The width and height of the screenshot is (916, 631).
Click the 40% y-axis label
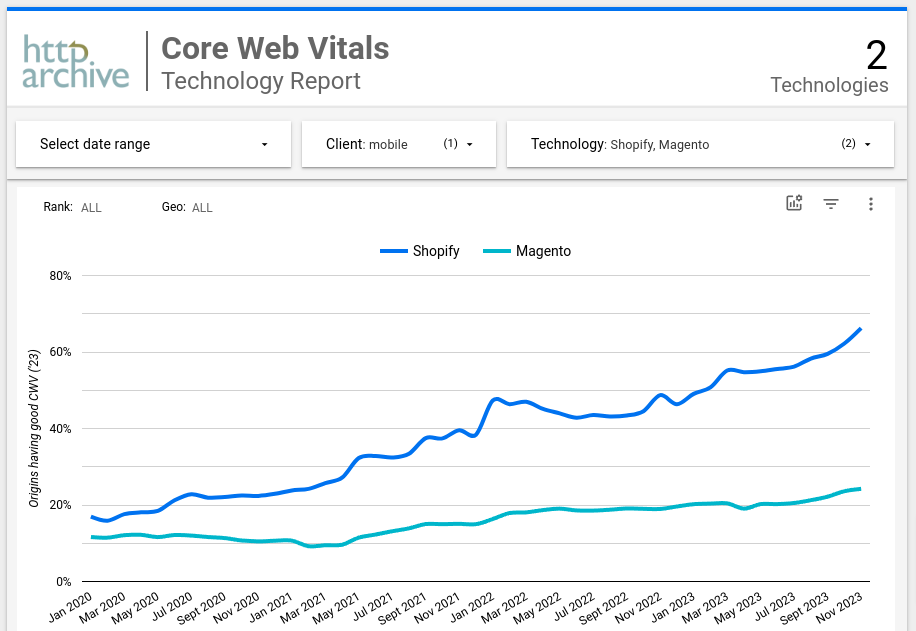(60, 429)
